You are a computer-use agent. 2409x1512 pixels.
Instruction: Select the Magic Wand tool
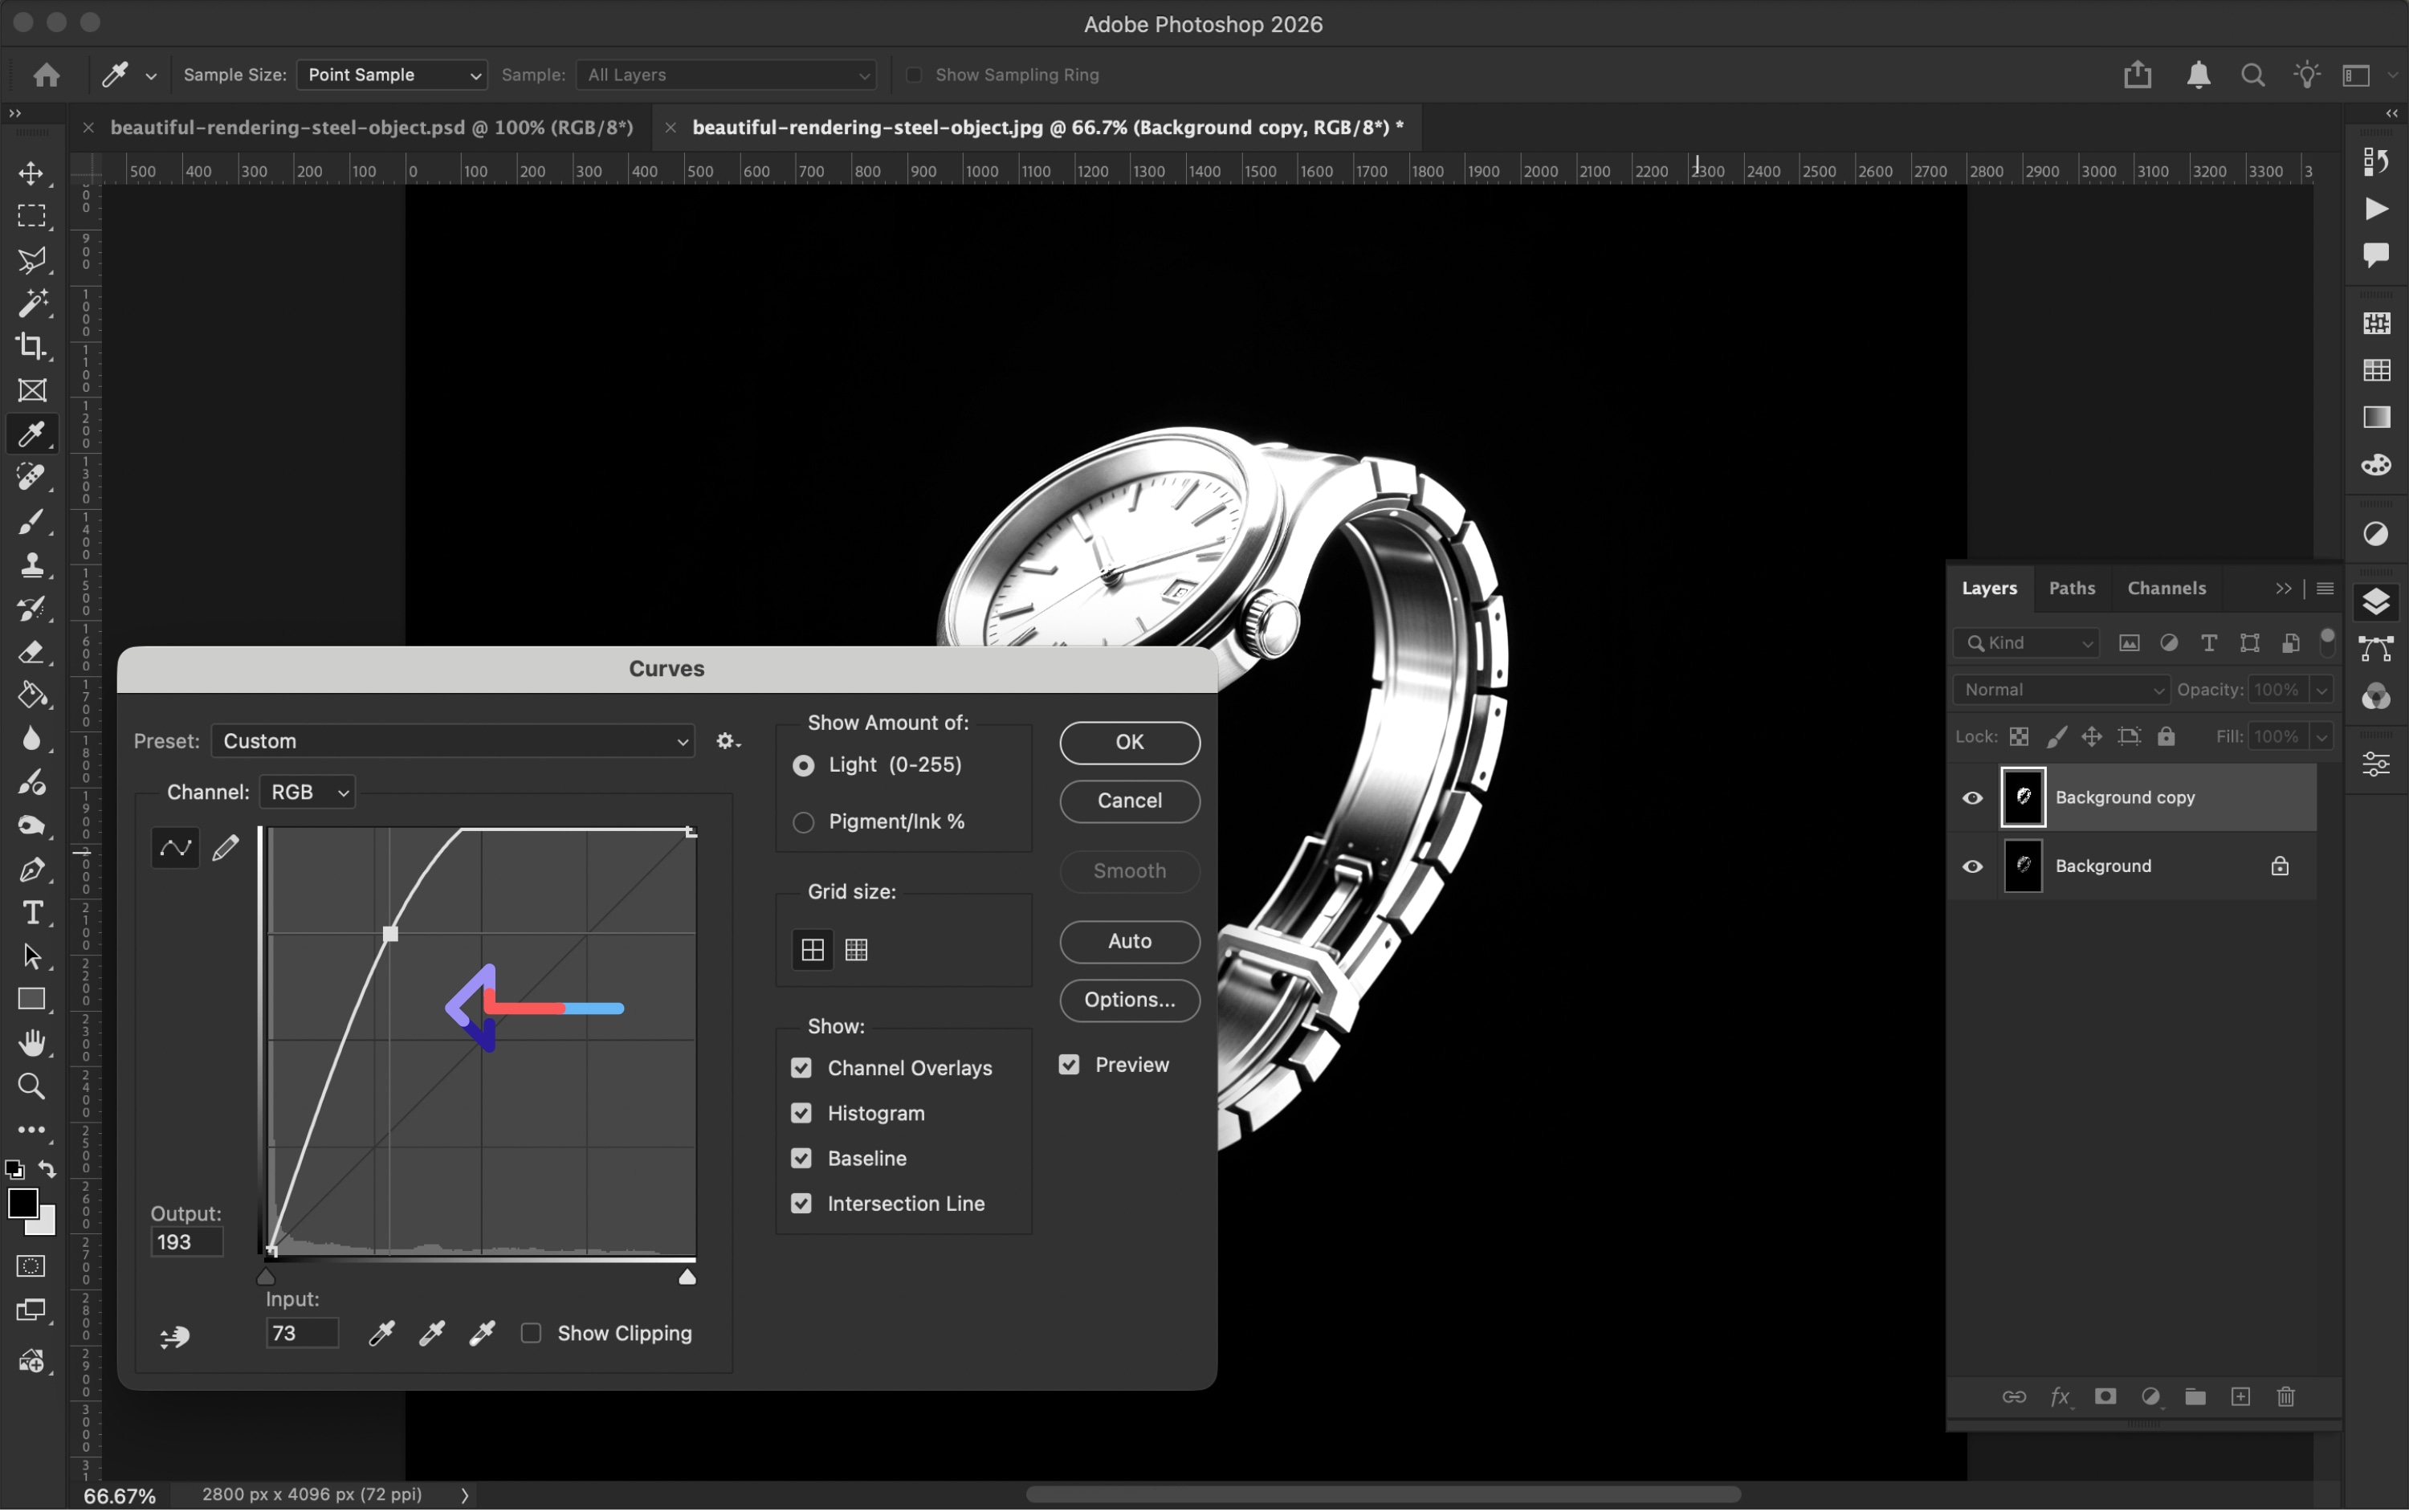point(31,303)
